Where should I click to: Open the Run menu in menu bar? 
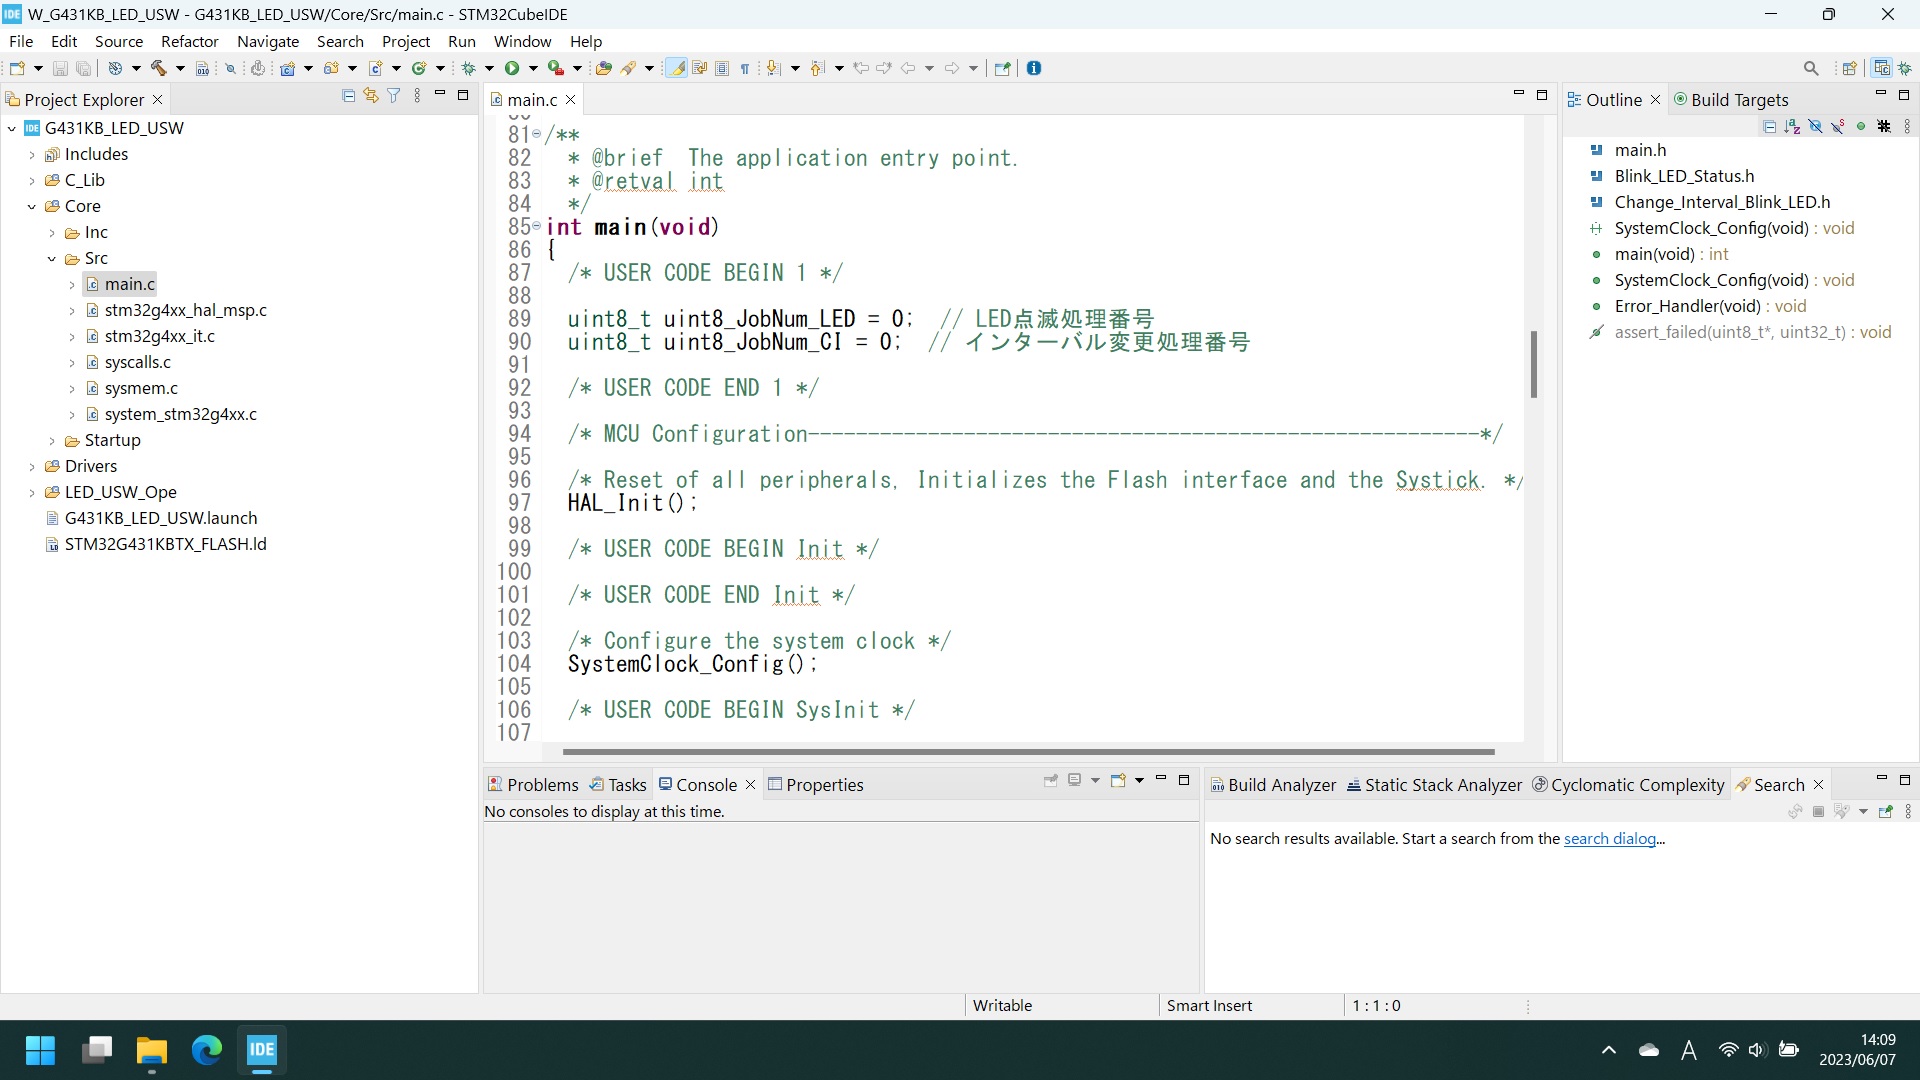(x=460, y=41)
